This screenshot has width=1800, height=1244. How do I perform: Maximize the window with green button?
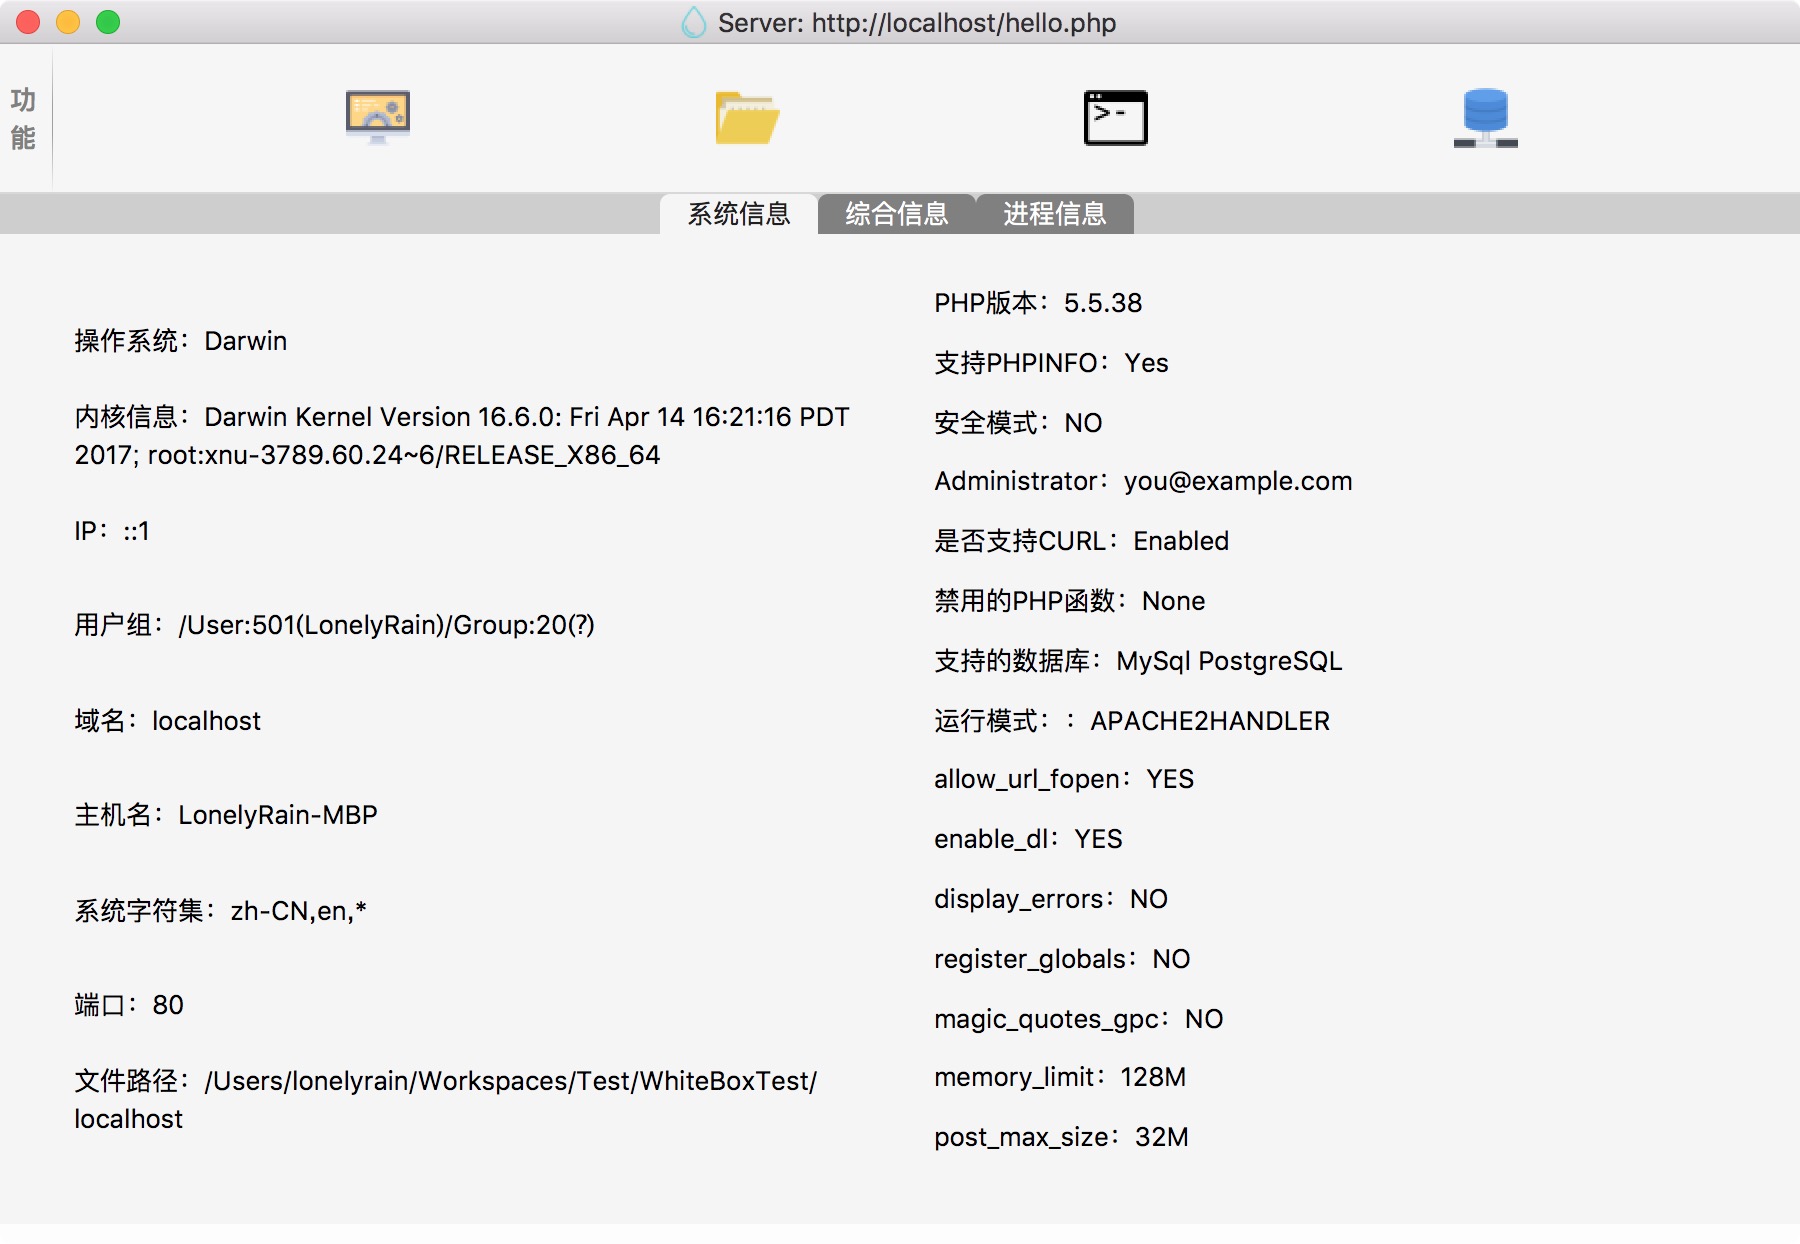coord(108,22)
